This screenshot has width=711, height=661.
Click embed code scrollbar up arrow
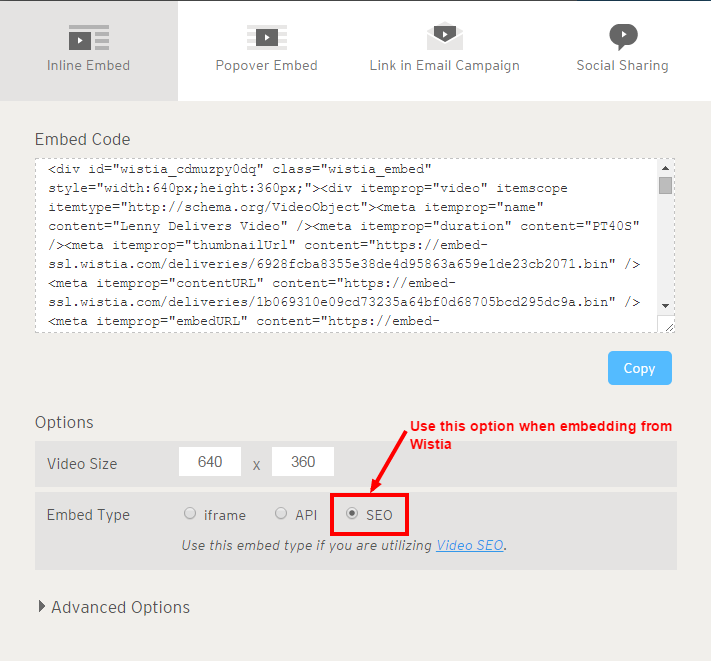666,168
